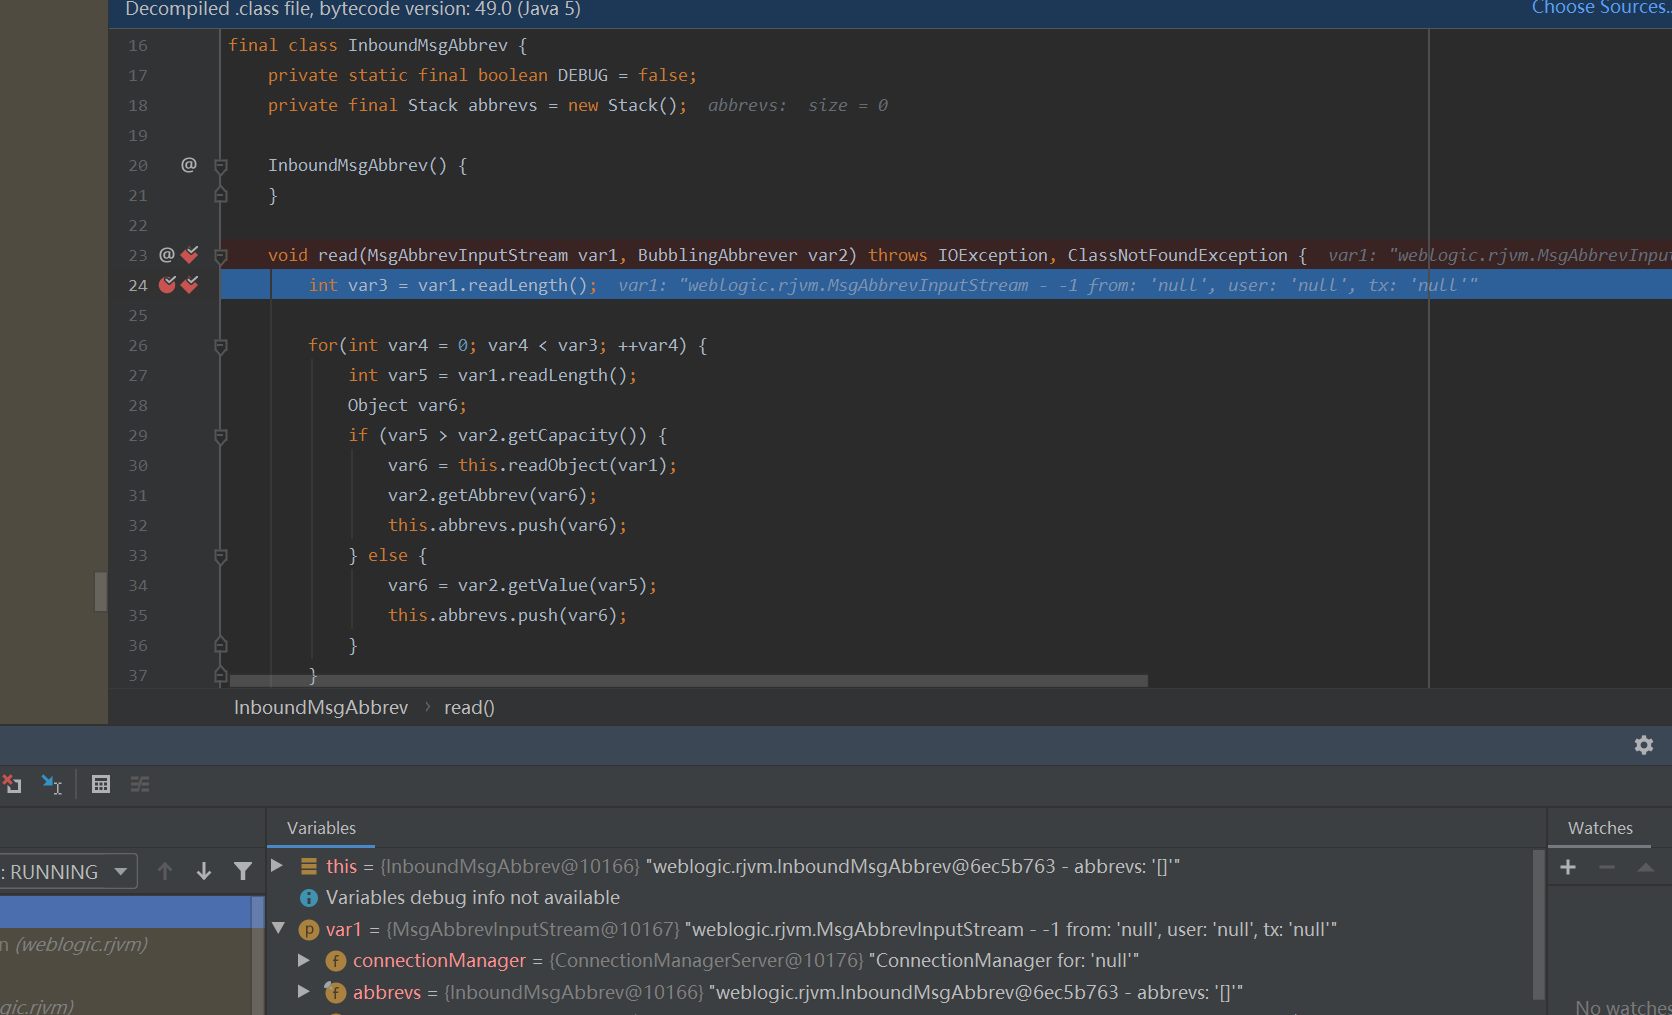
Task: Click the horizontal editor scrollbar
Action: tap(688, 681)
